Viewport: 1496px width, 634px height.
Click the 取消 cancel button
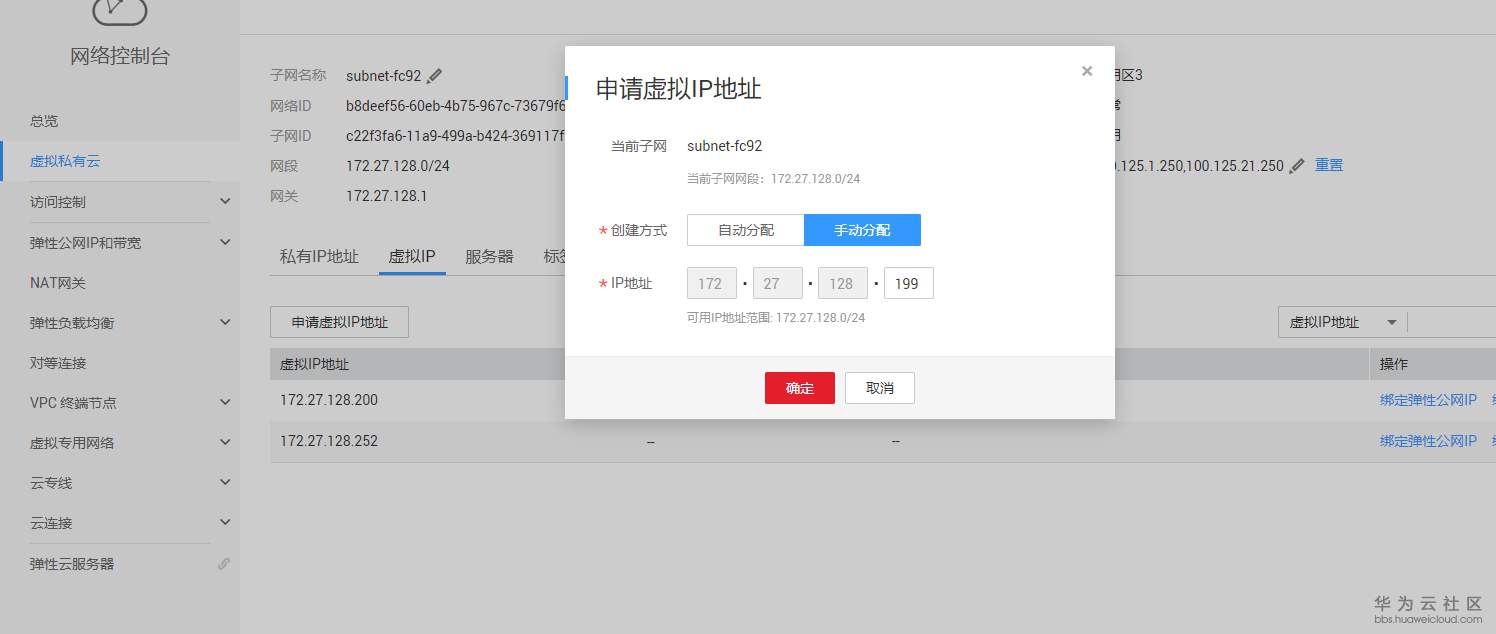(x=879, y=388)
